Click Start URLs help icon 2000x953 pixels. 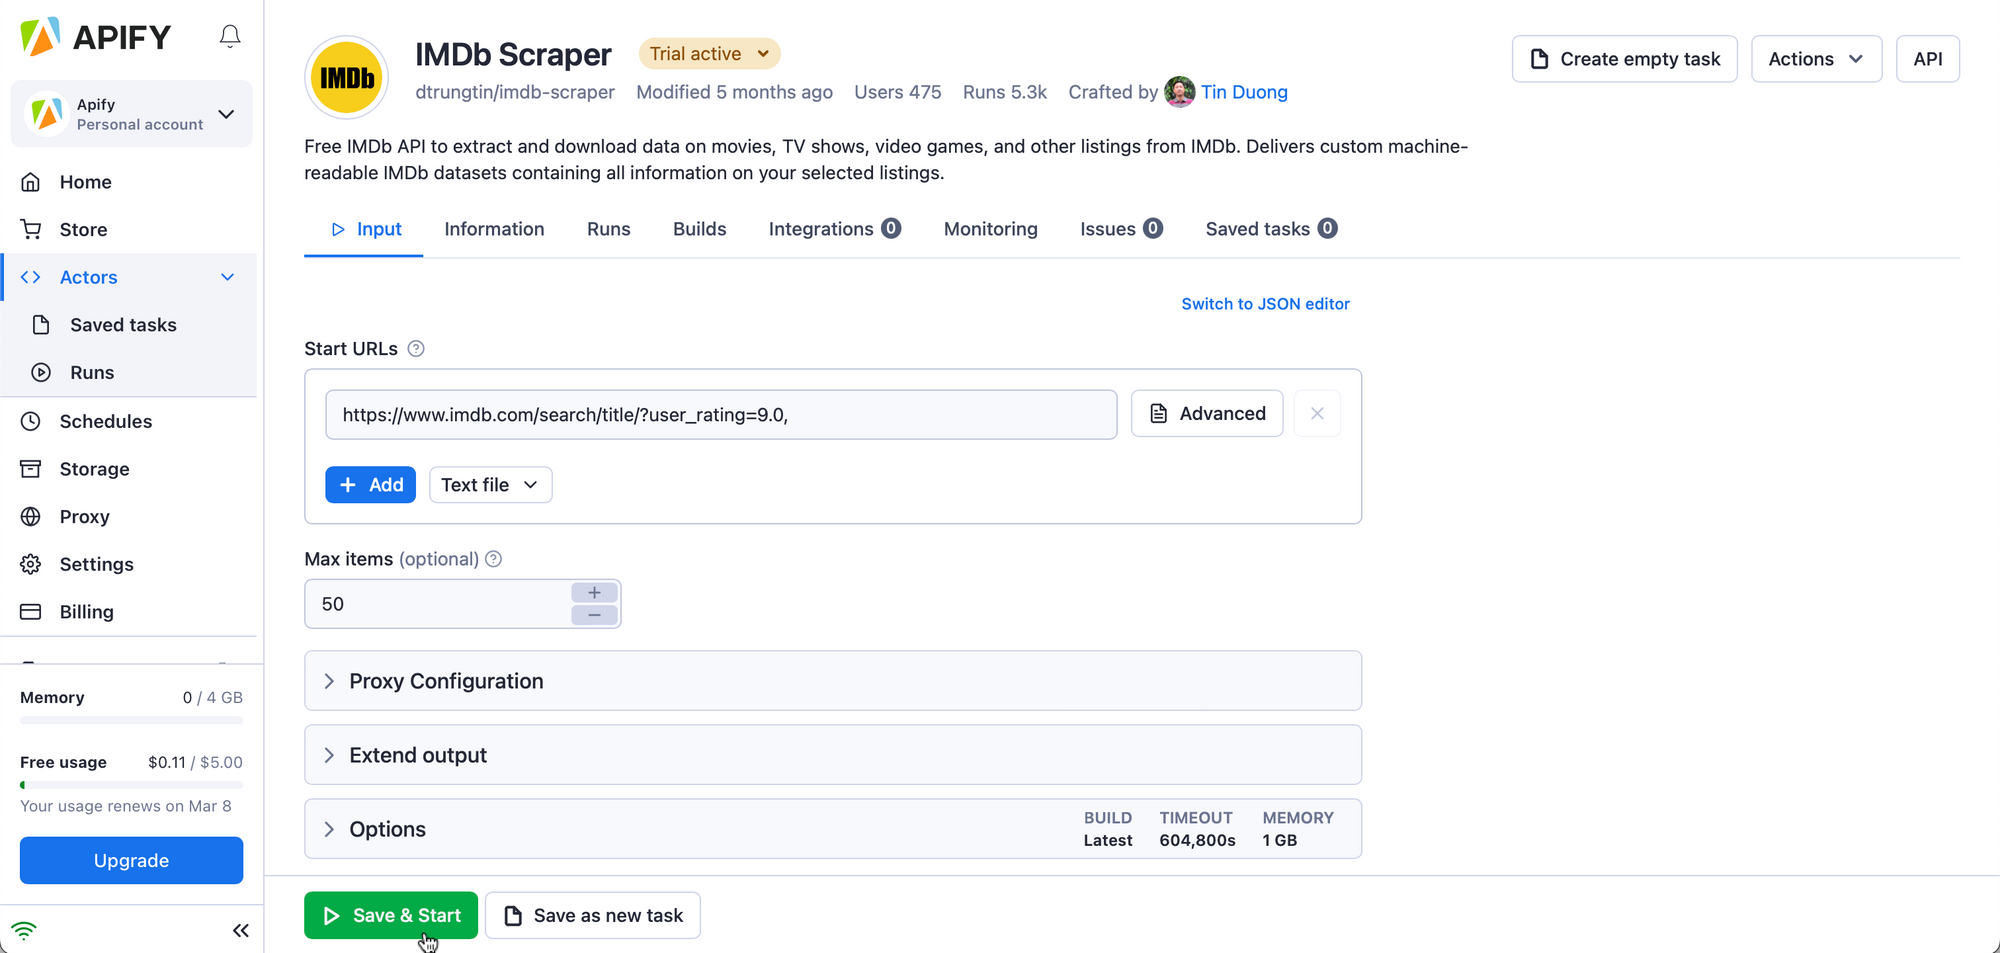click(x=416, y=349)
